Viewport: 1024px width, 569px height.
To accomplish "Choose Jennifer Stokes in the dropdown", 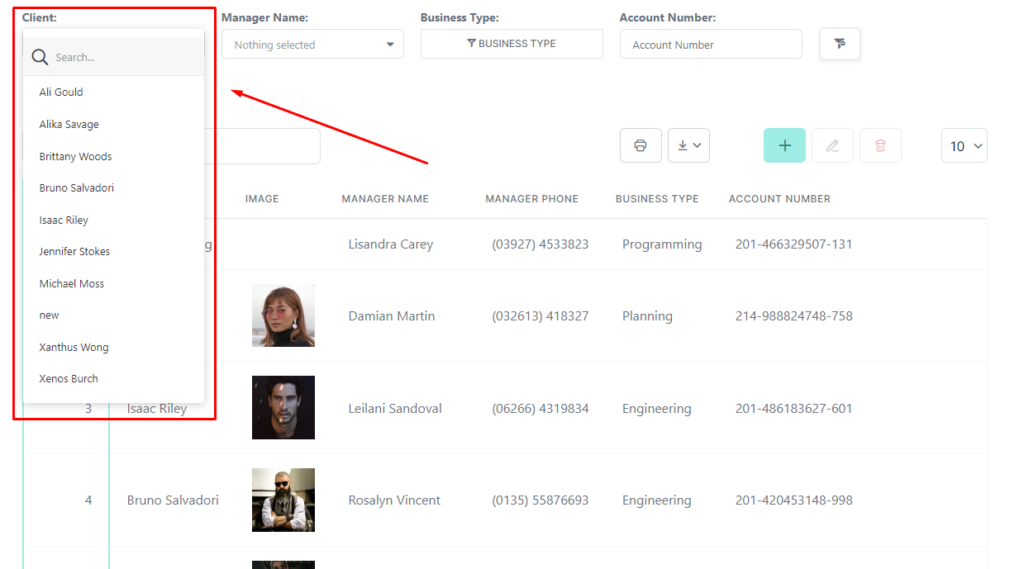I will tap(74, 251).
